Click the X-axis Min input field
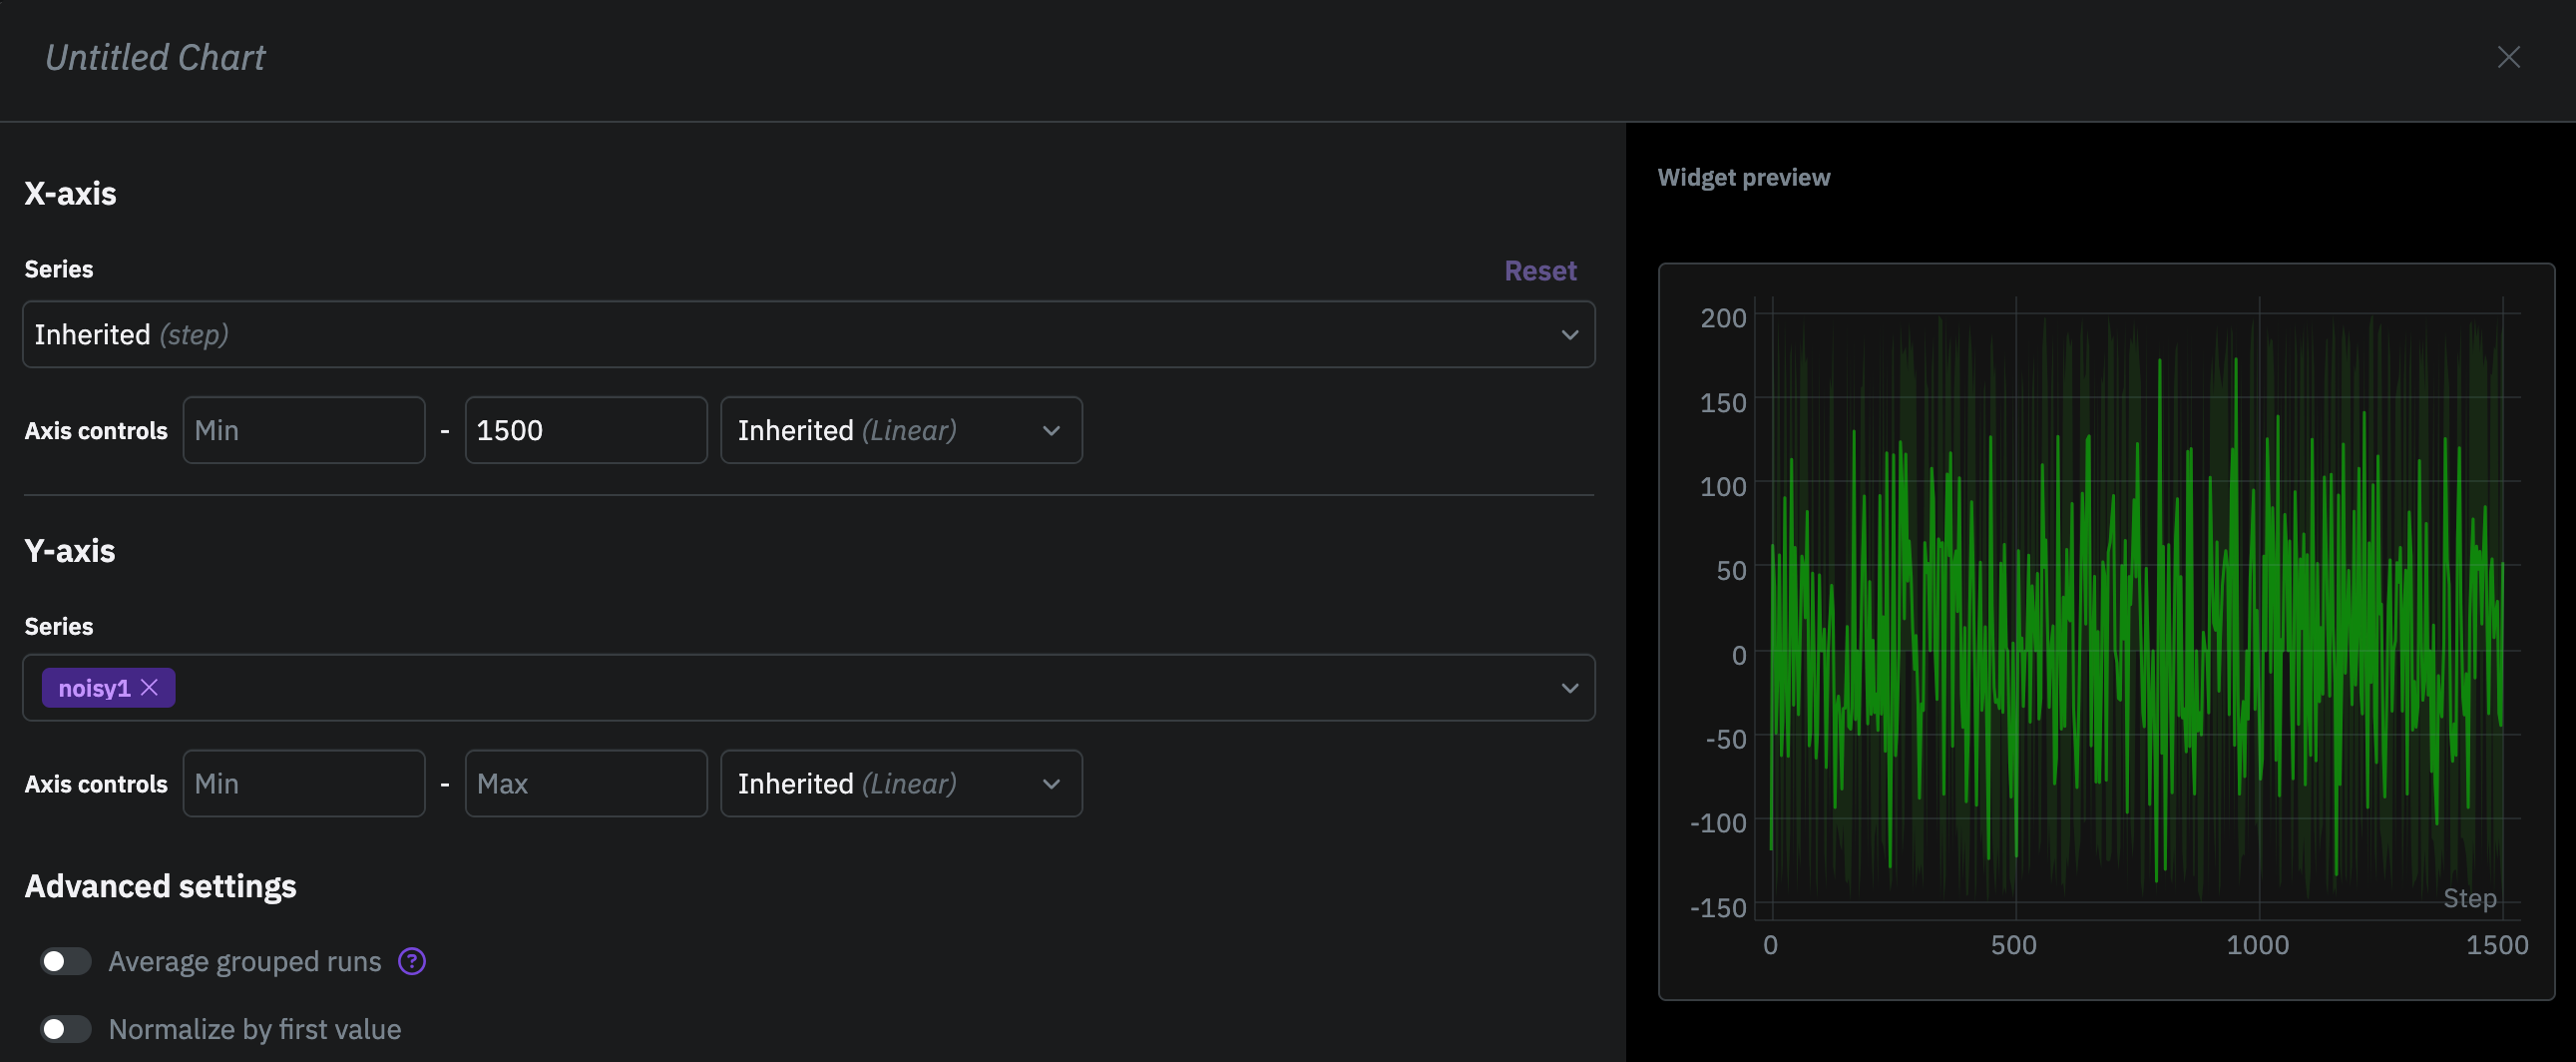2576x1062 pixels. point(304,430)
